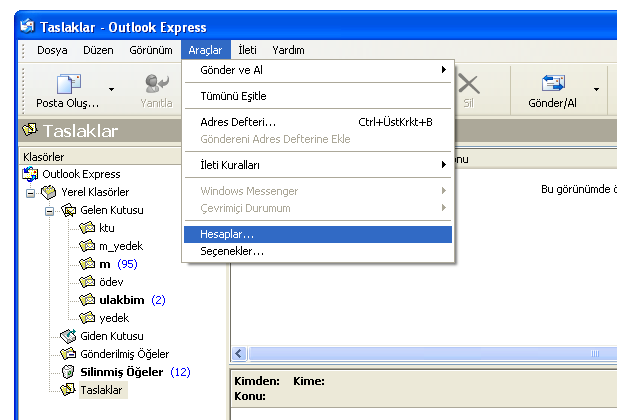Open Seçenekler... from Araçlar menu
This screenshot has height=420, width=617.
[318, 251]
